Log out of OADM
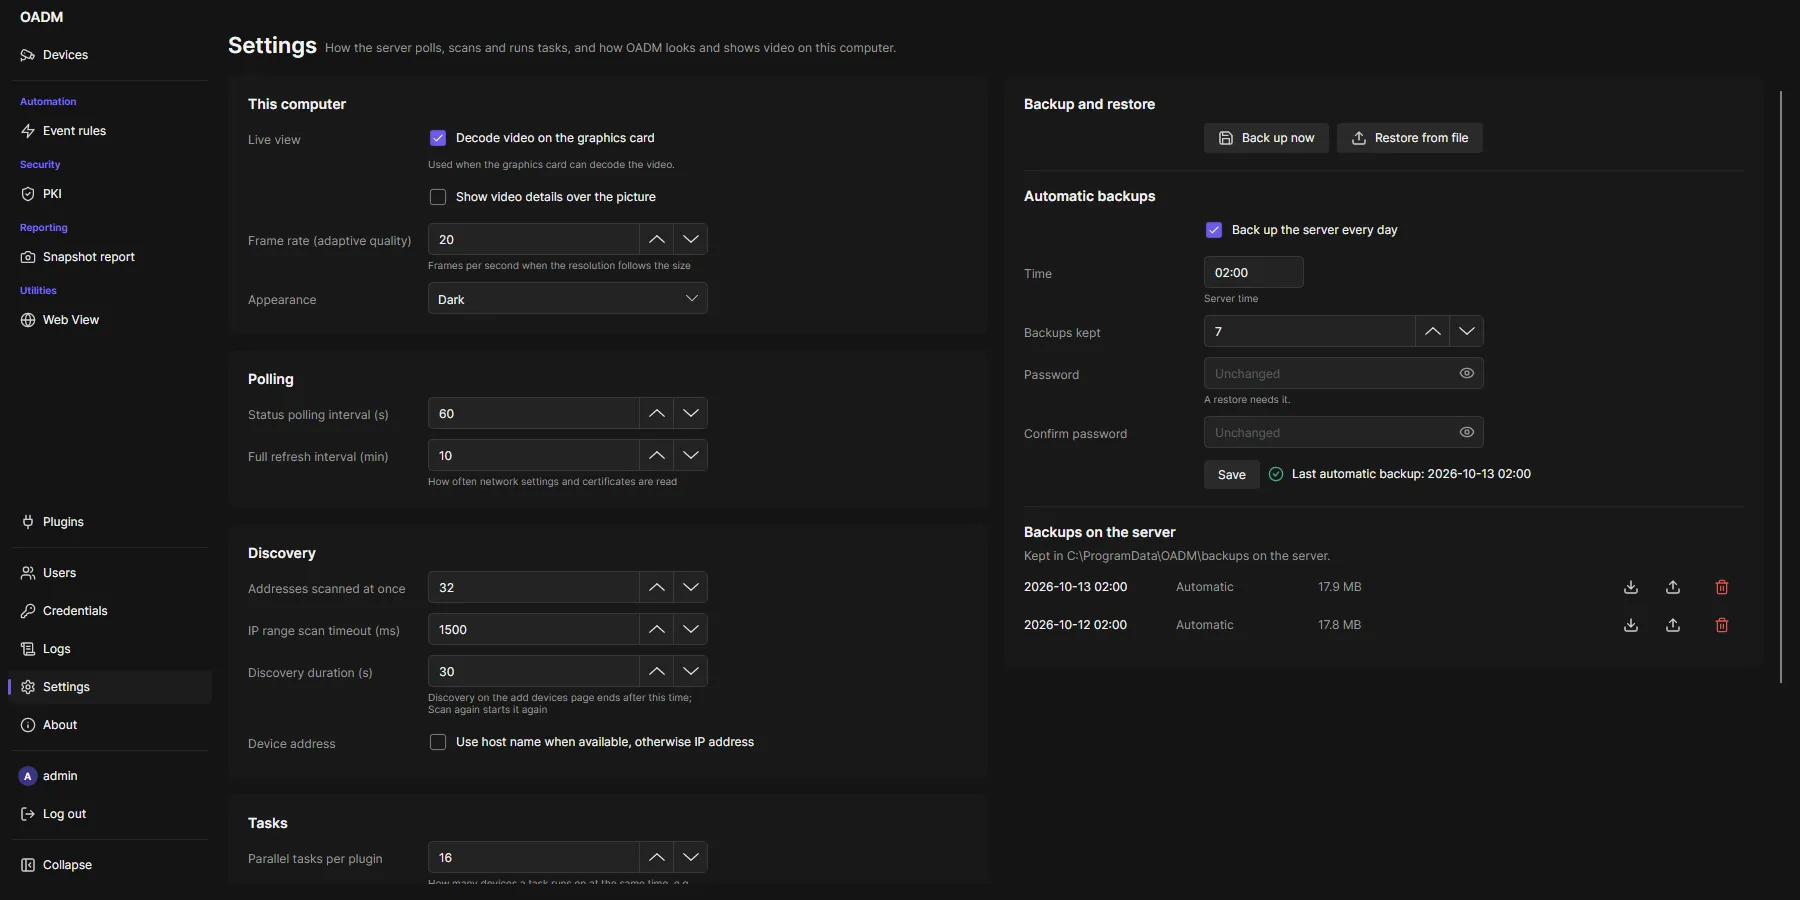The width and height of the screenshot is (1800, 900). point(110,814)
